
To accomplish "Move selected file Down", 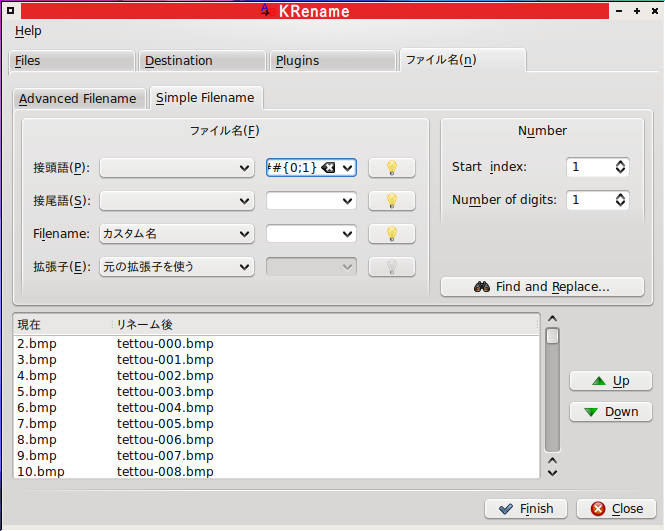I will coord(611,412).
